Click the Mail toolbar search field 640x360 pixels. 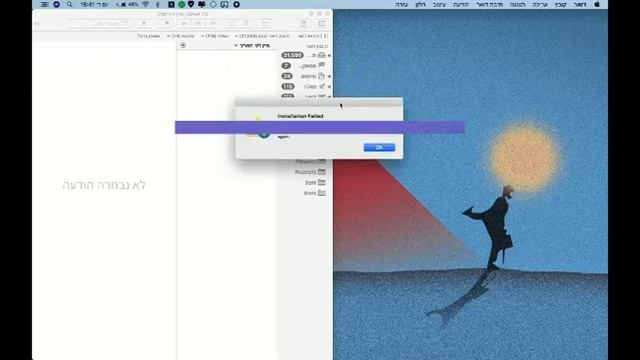pos(99,24)
